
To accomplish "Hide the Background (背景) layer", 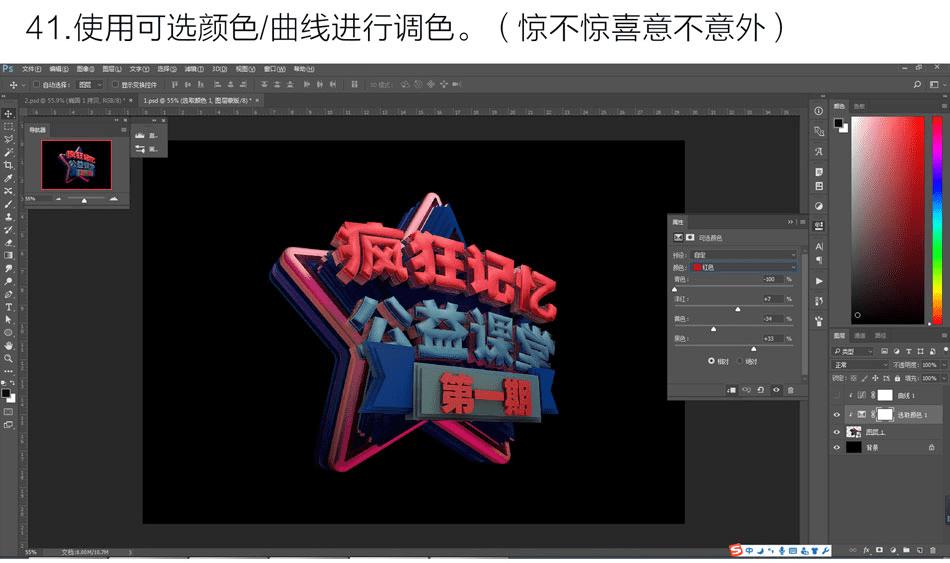I will (x=837, y=448).
